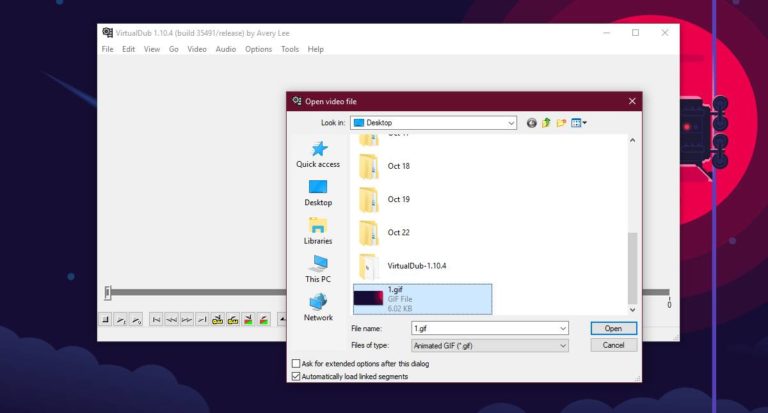Image resolution: width=768 pixels, height=413 pixels.
Task: Go up one folder level
Action: (547, 123)
